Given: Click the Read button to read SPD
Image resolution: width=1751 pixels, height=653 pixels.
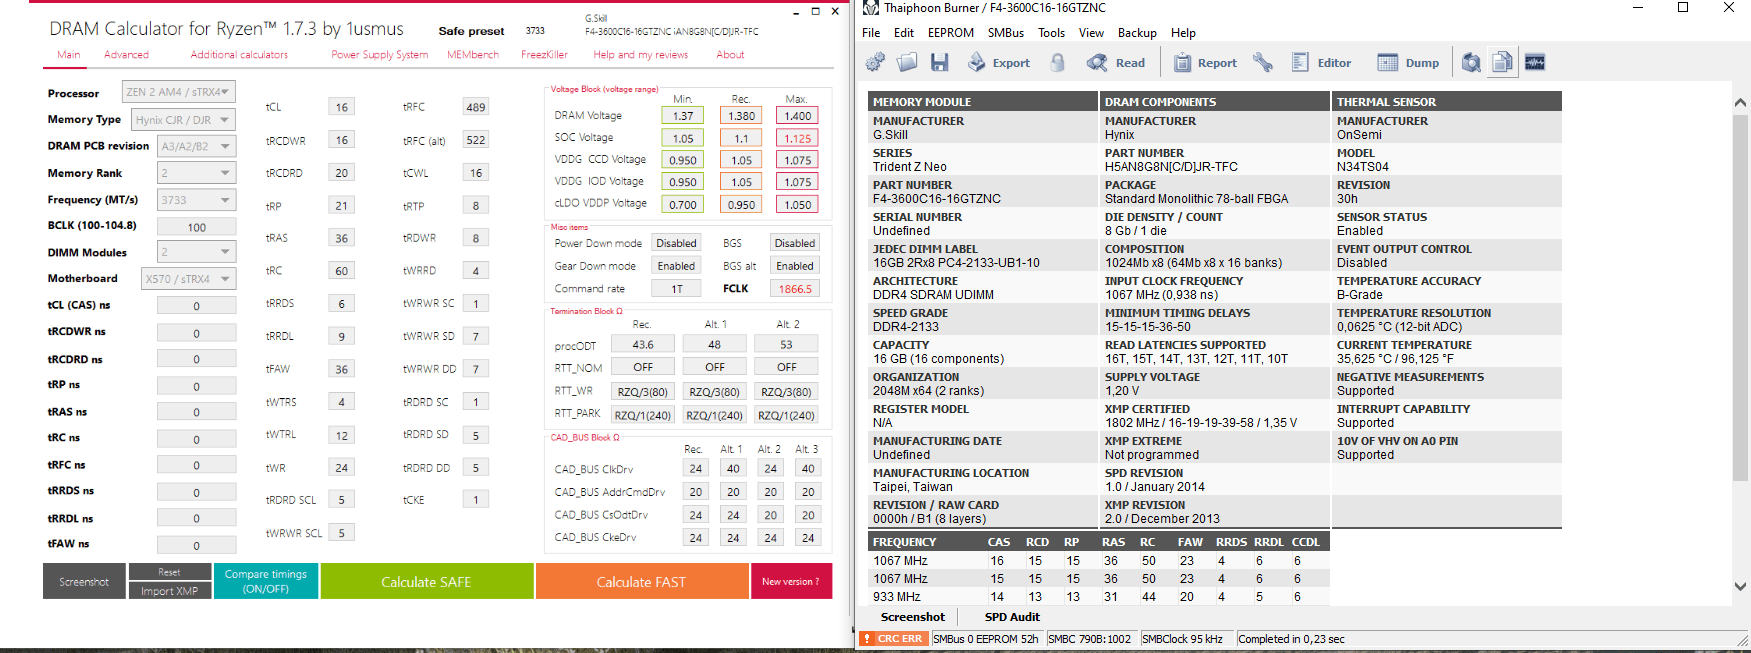Looking at the screenshot, I should coord(1116,63).
